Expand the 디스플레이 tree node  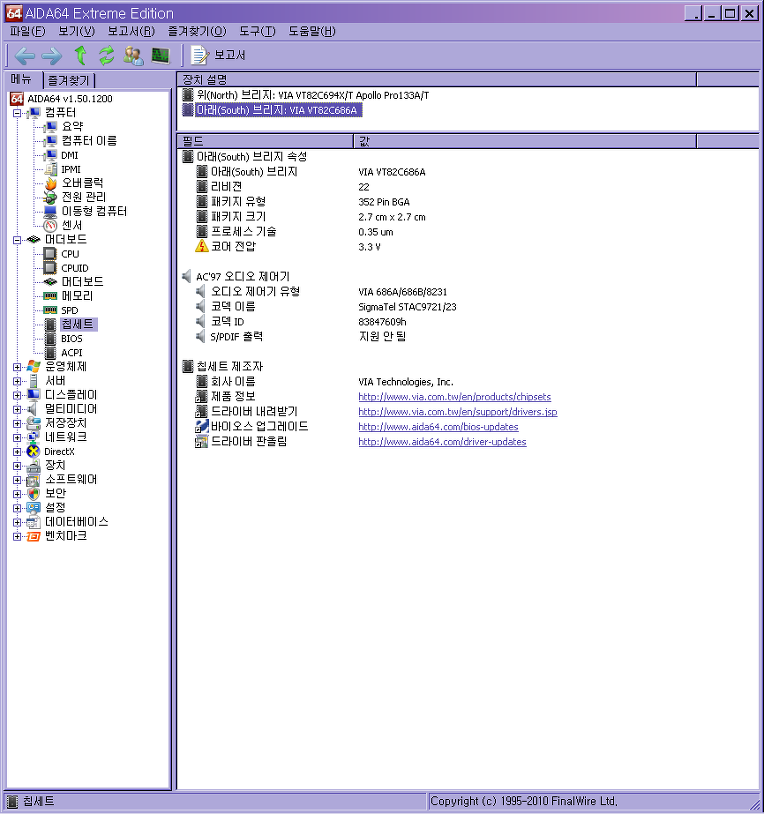coord(17,395)
